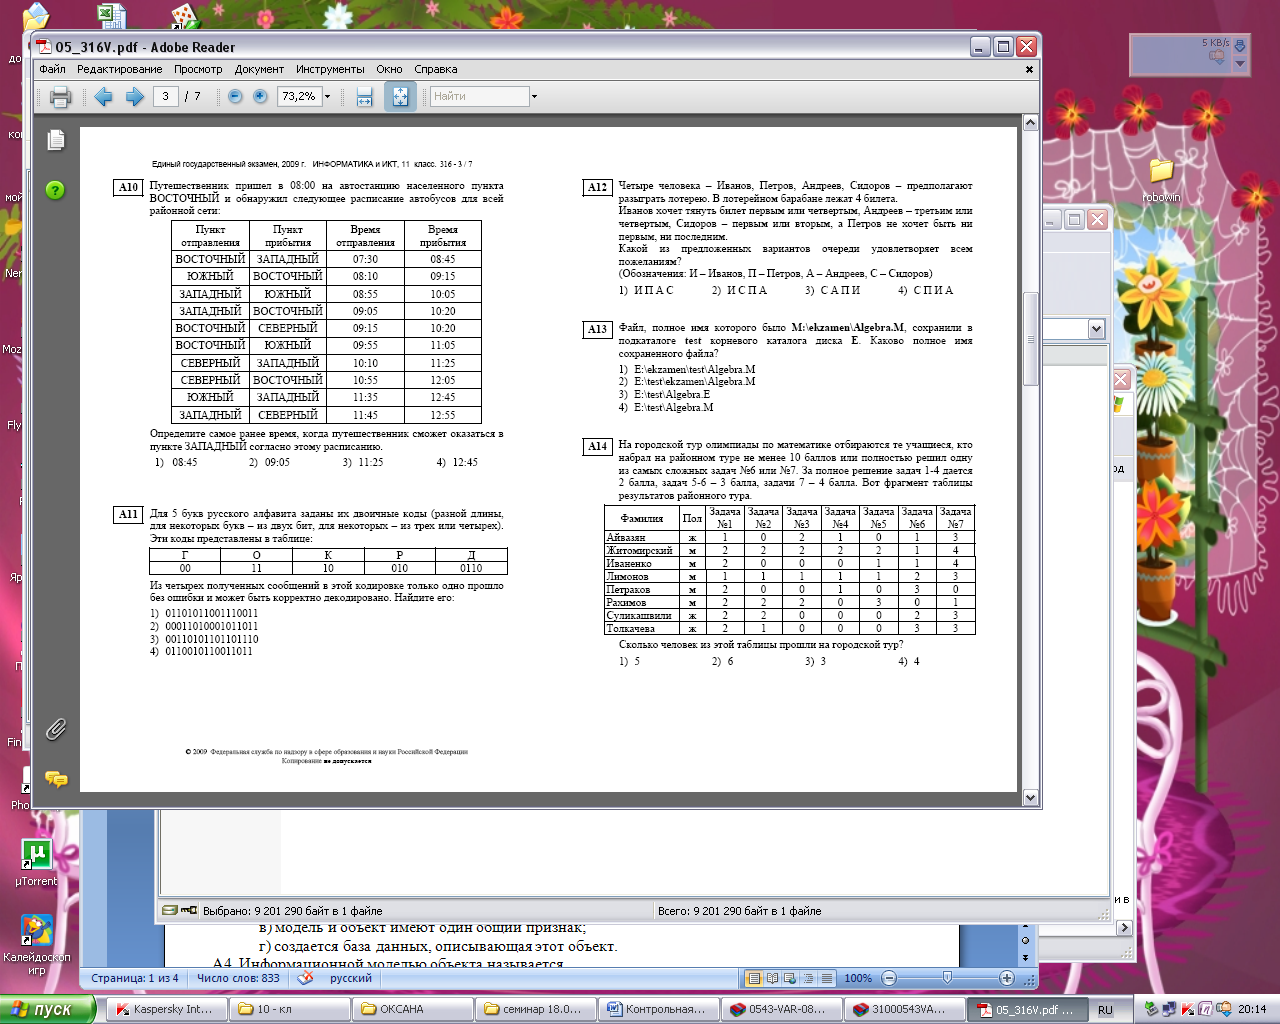Image resolution: width=1280 pixels, height=1024 pixels.
Task: Open the Файл menu
Action: pyautogui.click(x=52, y=69)
